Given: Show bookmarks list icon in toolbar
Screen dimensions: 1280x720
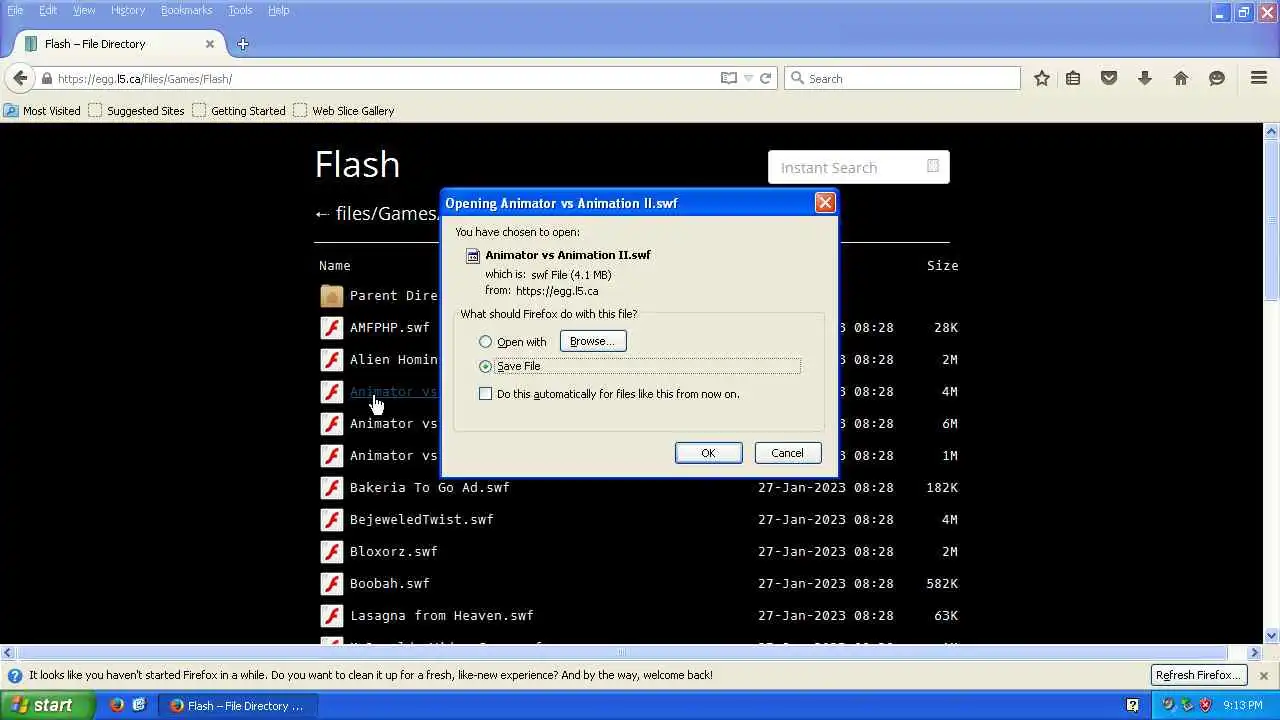Looking at the screenshot, I should (x=1073, y=78).
